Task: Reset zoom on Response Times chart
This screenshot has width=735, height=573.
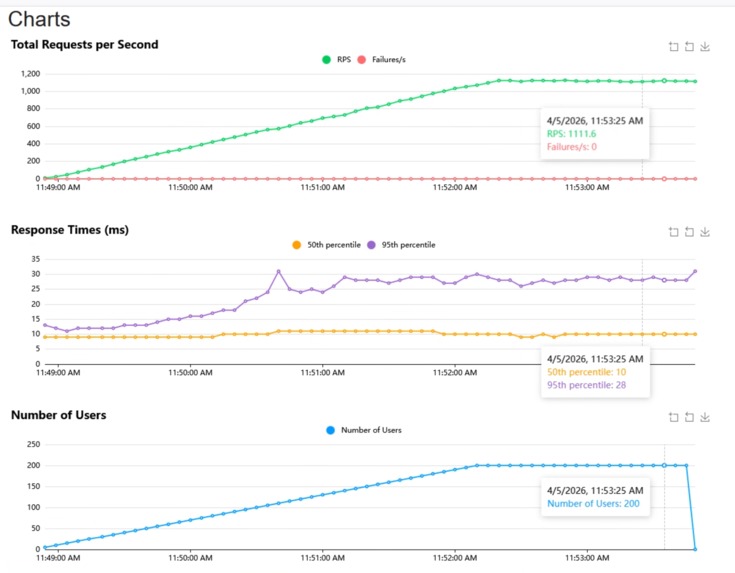Action: click(x=689, y=232)
